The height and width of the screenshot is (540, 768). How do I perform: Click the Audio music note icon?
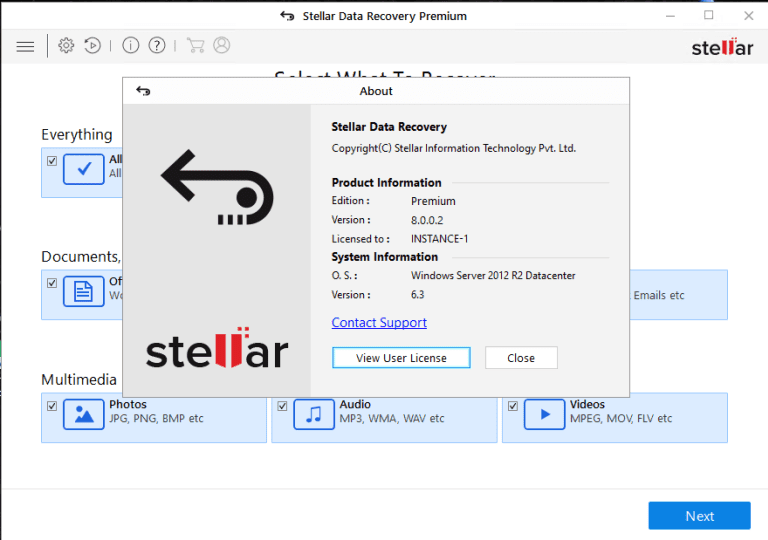click(314, 414)
